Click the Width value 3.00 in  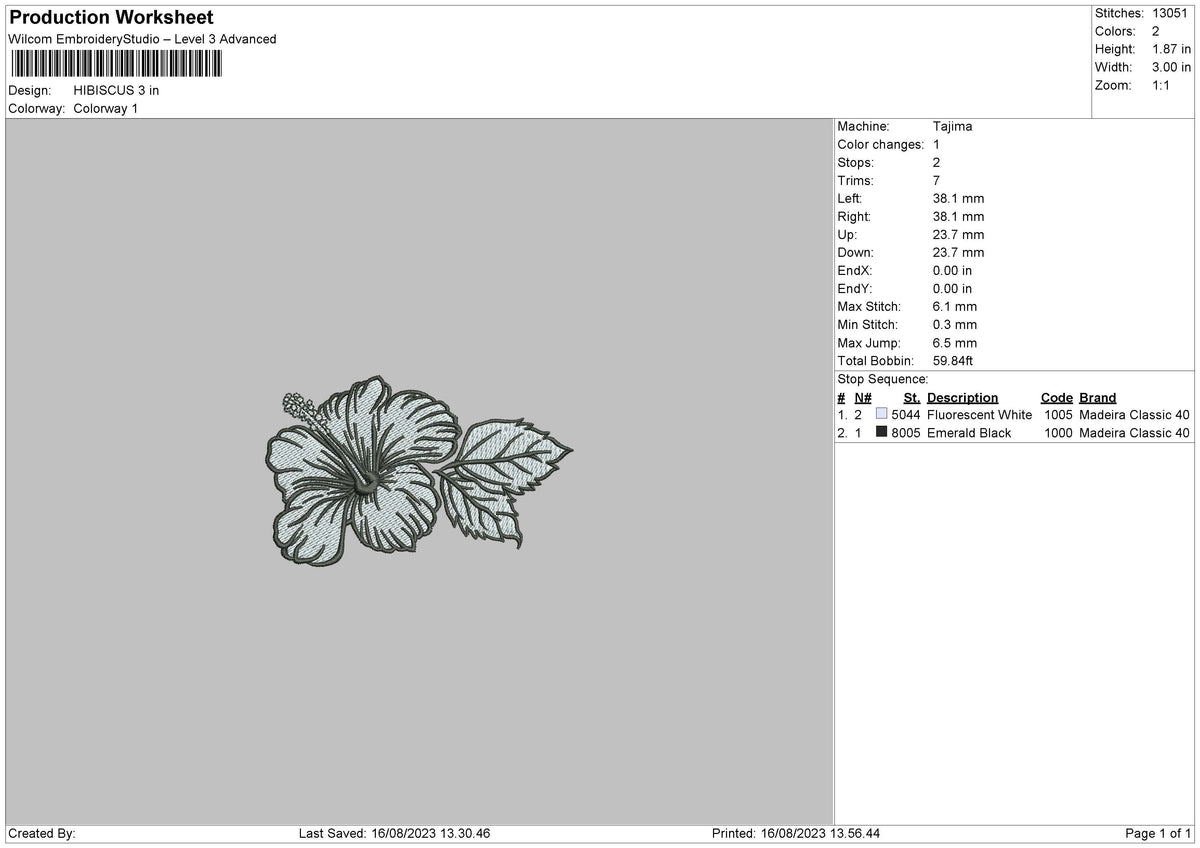(1171, 67)
